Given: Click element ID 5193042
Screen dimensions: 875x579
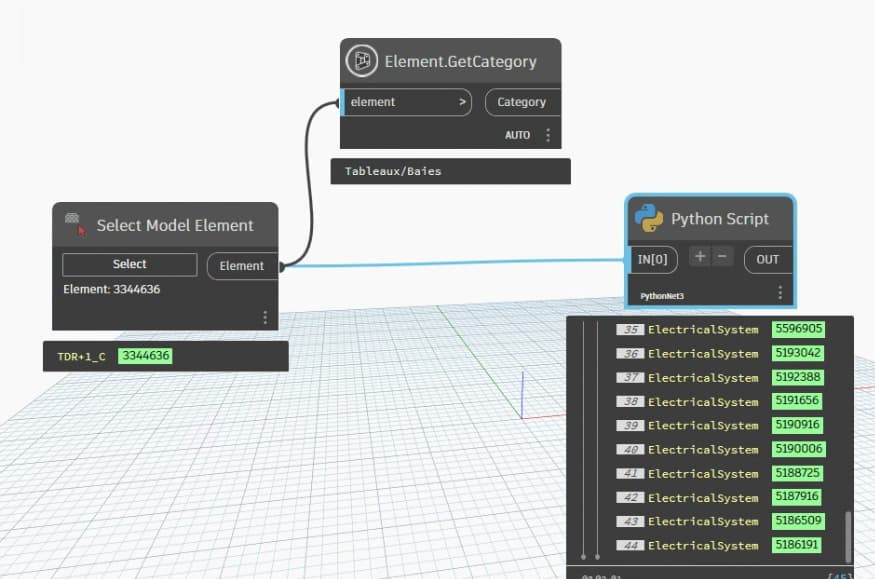Looking at the screenshot, I should (798, 353).
